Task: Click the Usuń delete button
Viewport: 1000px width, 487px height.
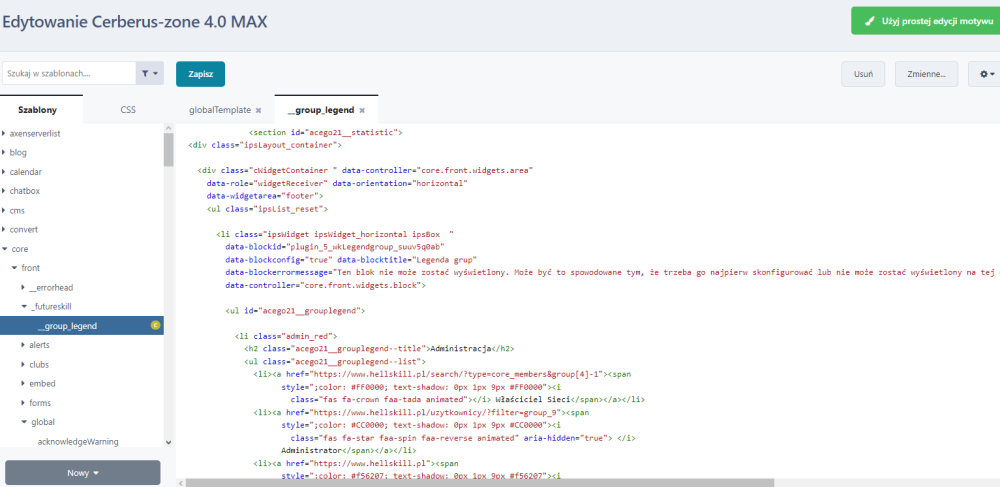Action: 864,74
